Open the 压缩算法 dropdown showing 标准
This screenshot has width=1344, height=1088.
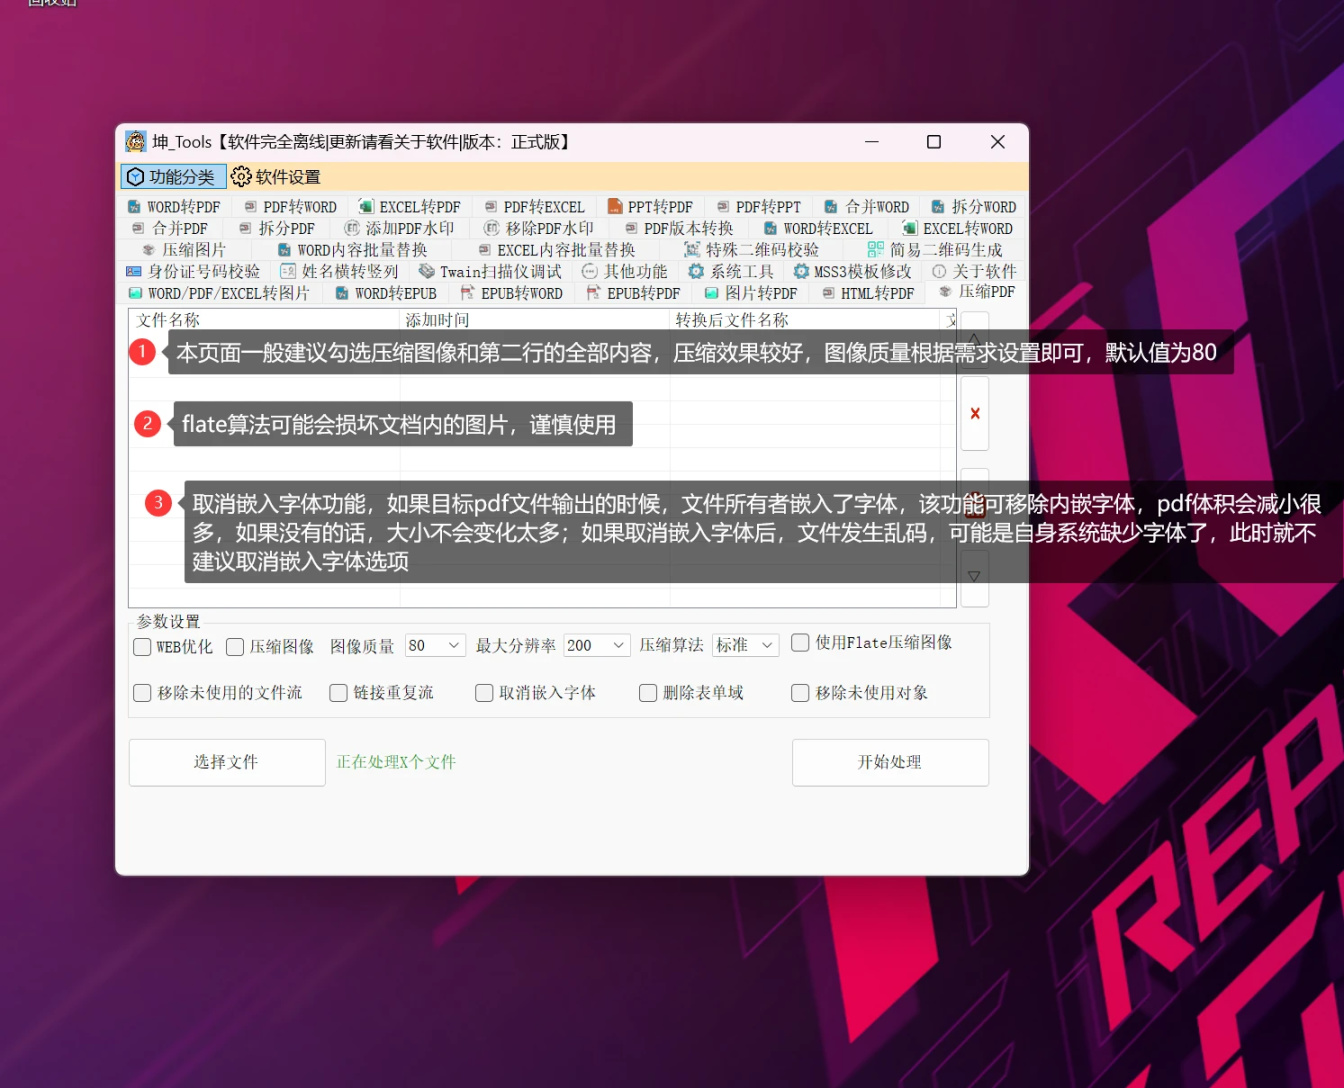point(746,646)
